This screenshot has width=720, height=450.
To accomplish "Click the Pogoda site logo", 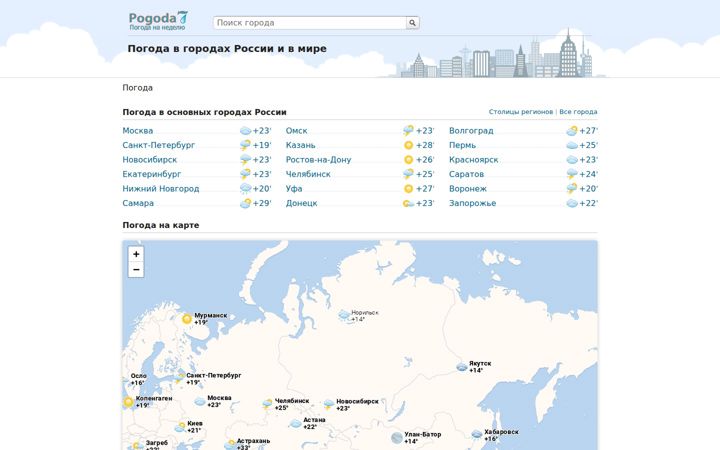I will [x=158, y=21].
